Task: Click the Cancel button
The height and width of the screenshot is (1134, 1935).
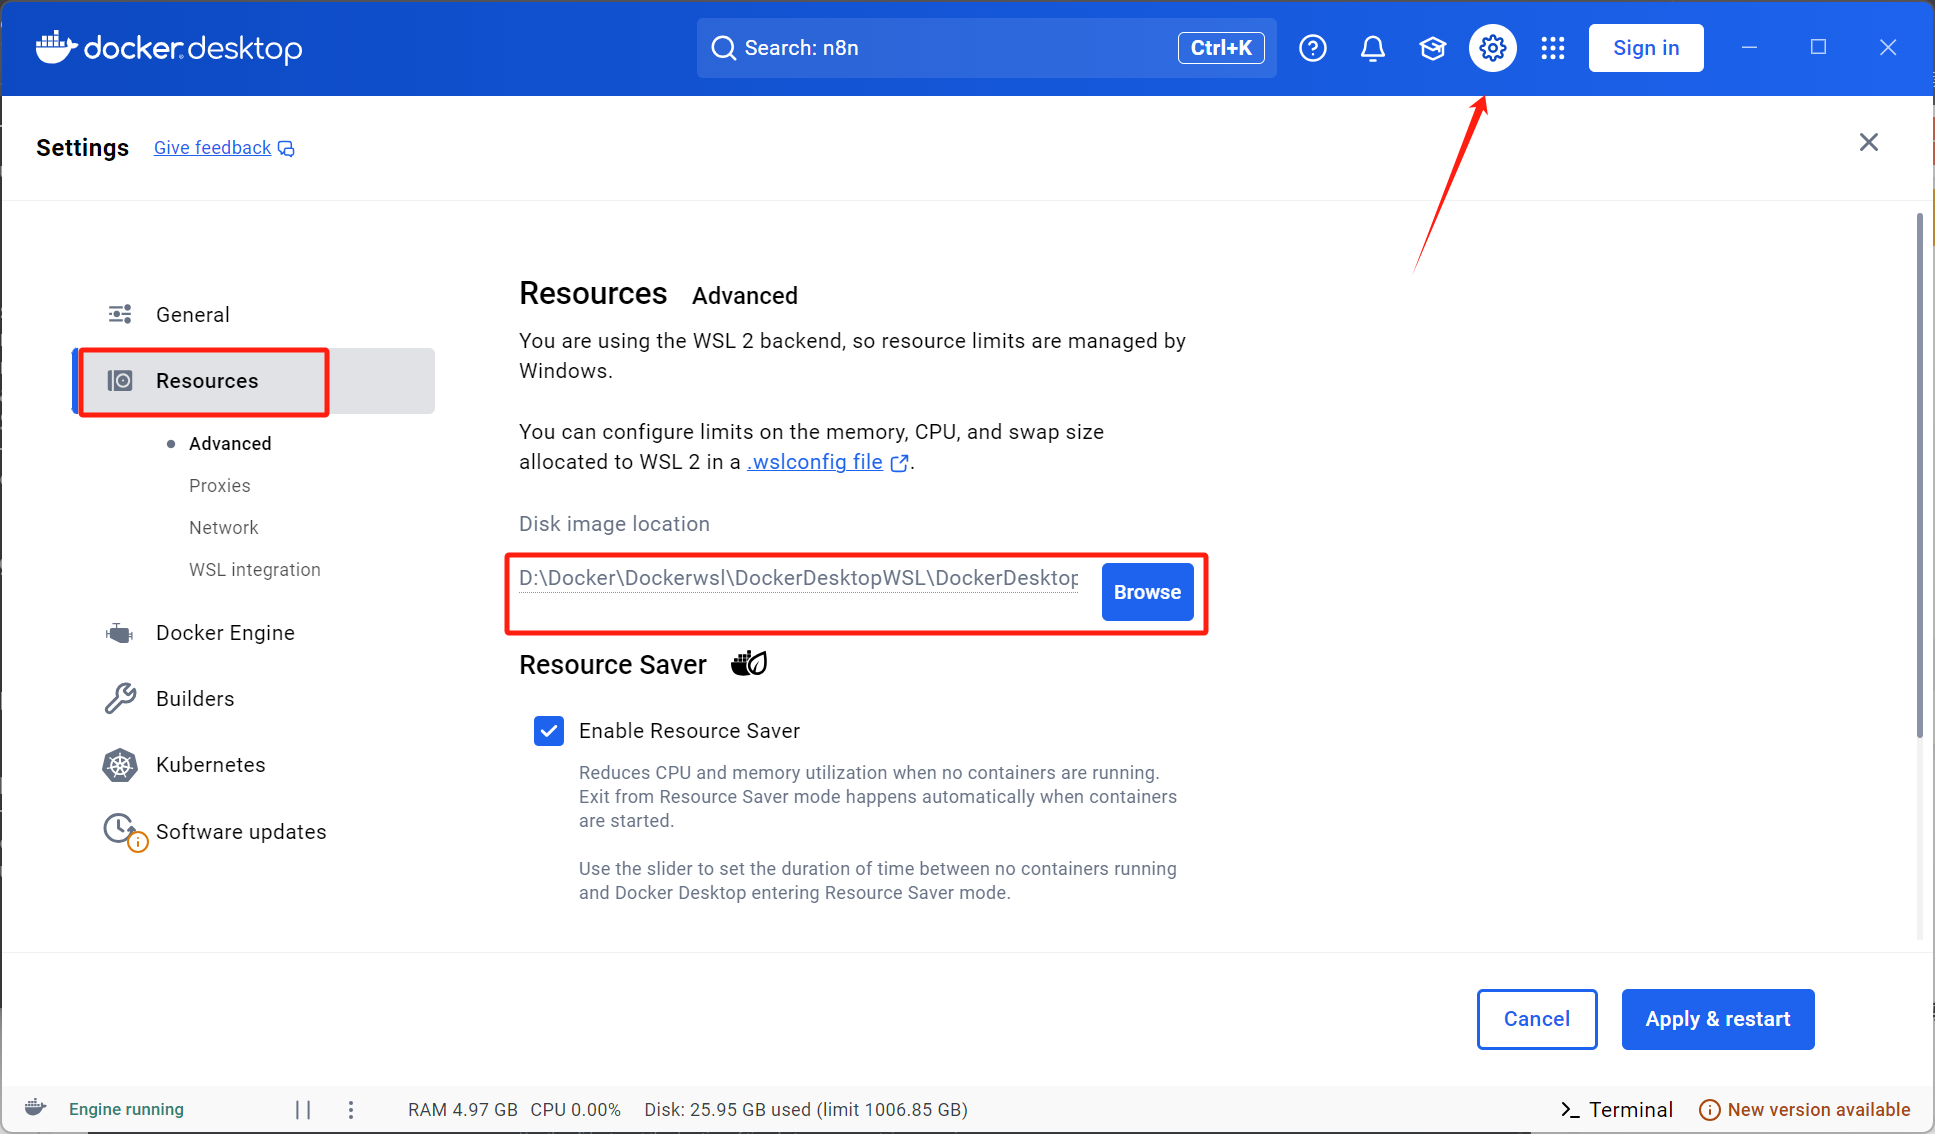Action: click(1537, 1019)
